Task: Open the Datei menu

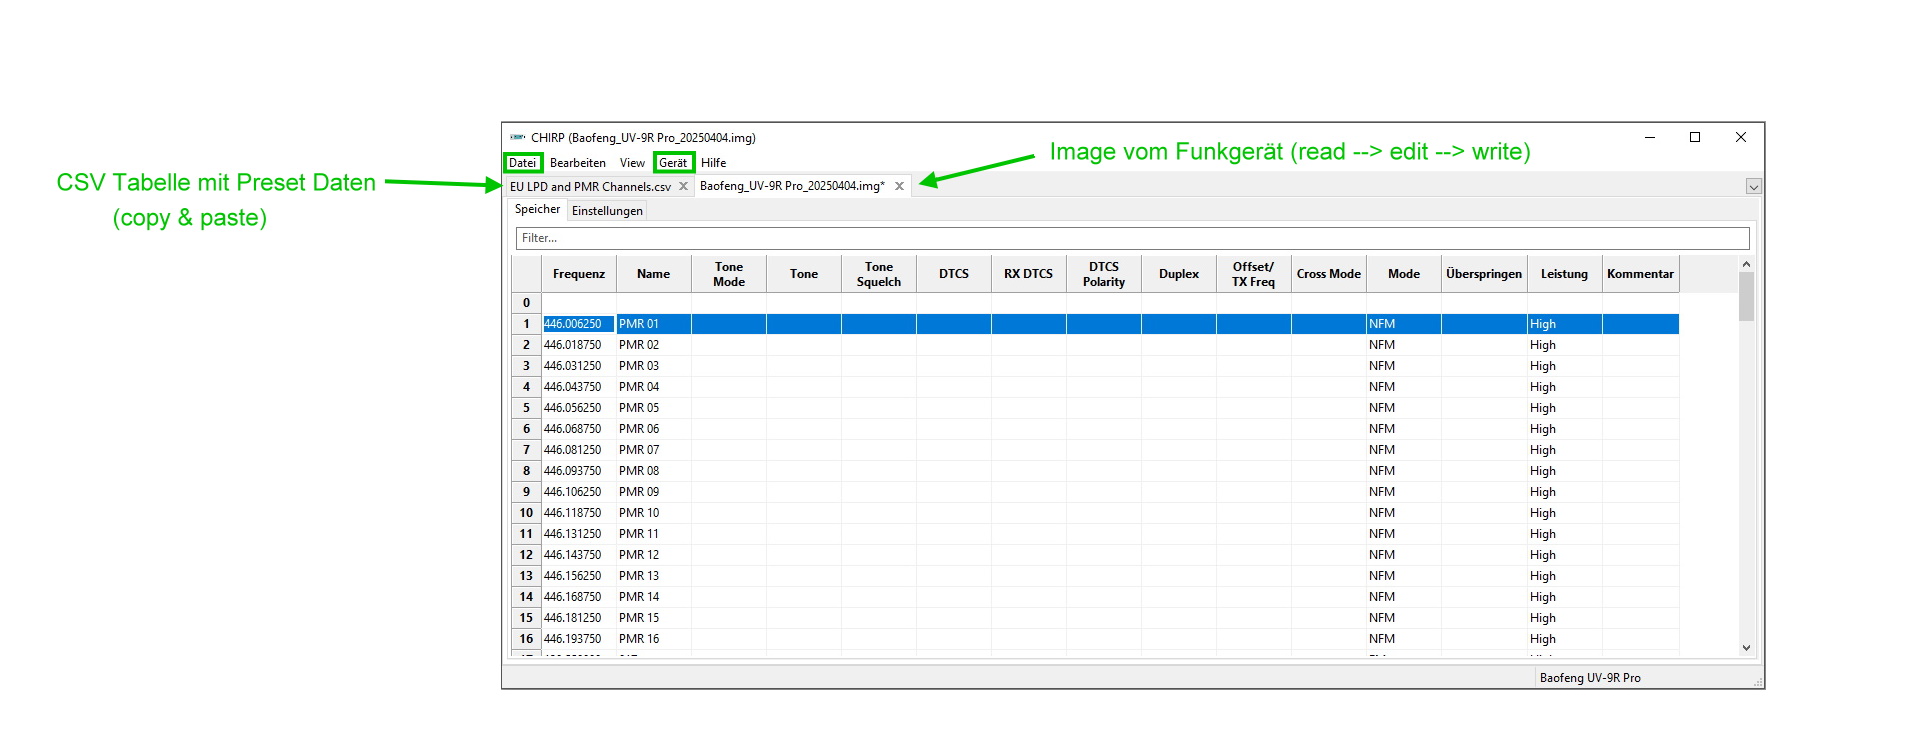Action: (522, 163)
